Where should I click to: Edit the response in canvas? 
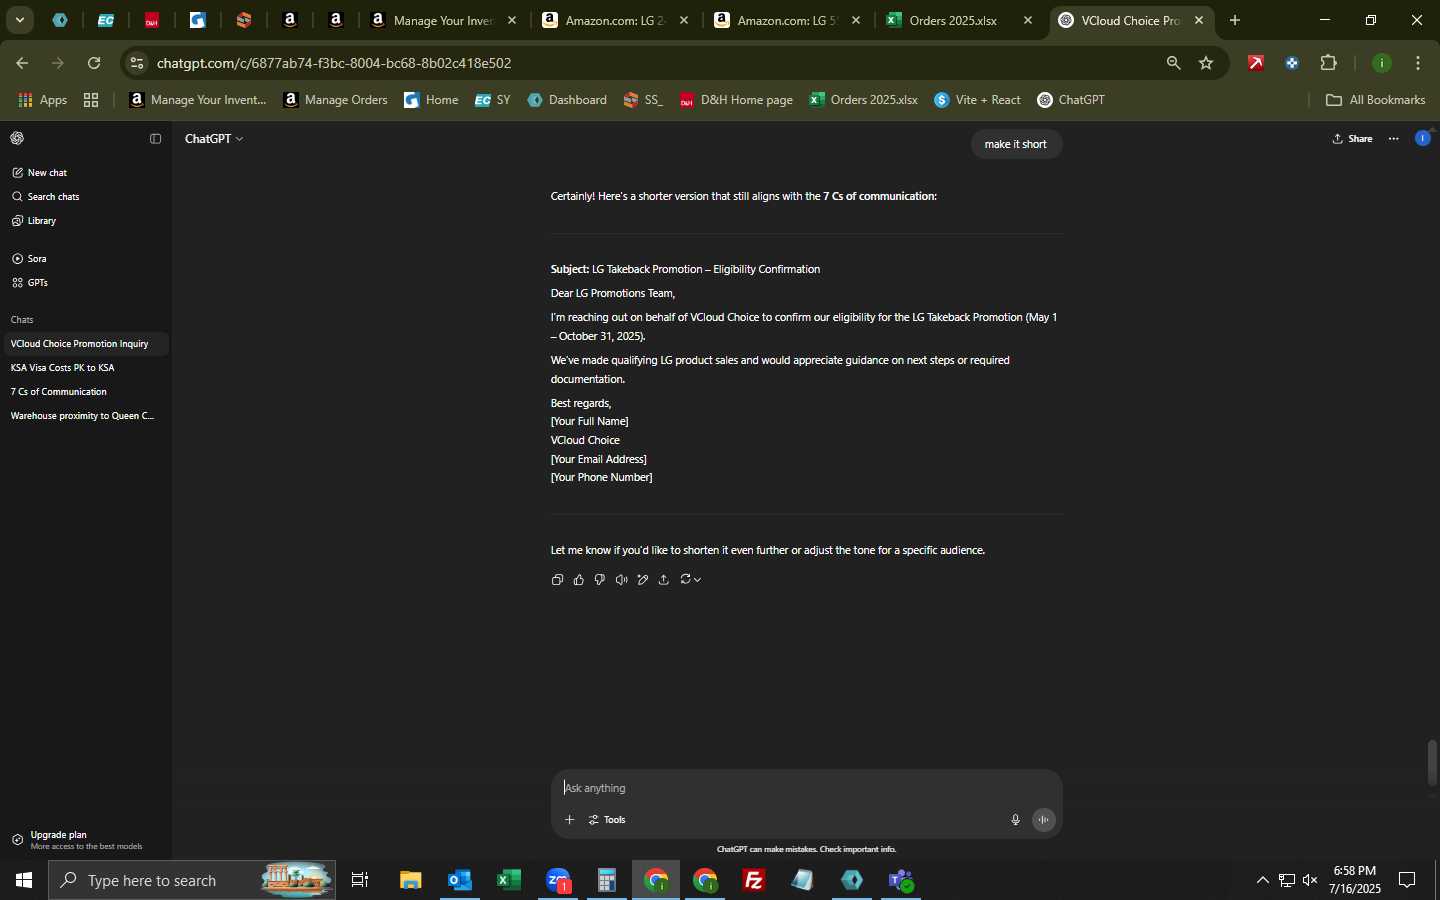coord(643,580)
